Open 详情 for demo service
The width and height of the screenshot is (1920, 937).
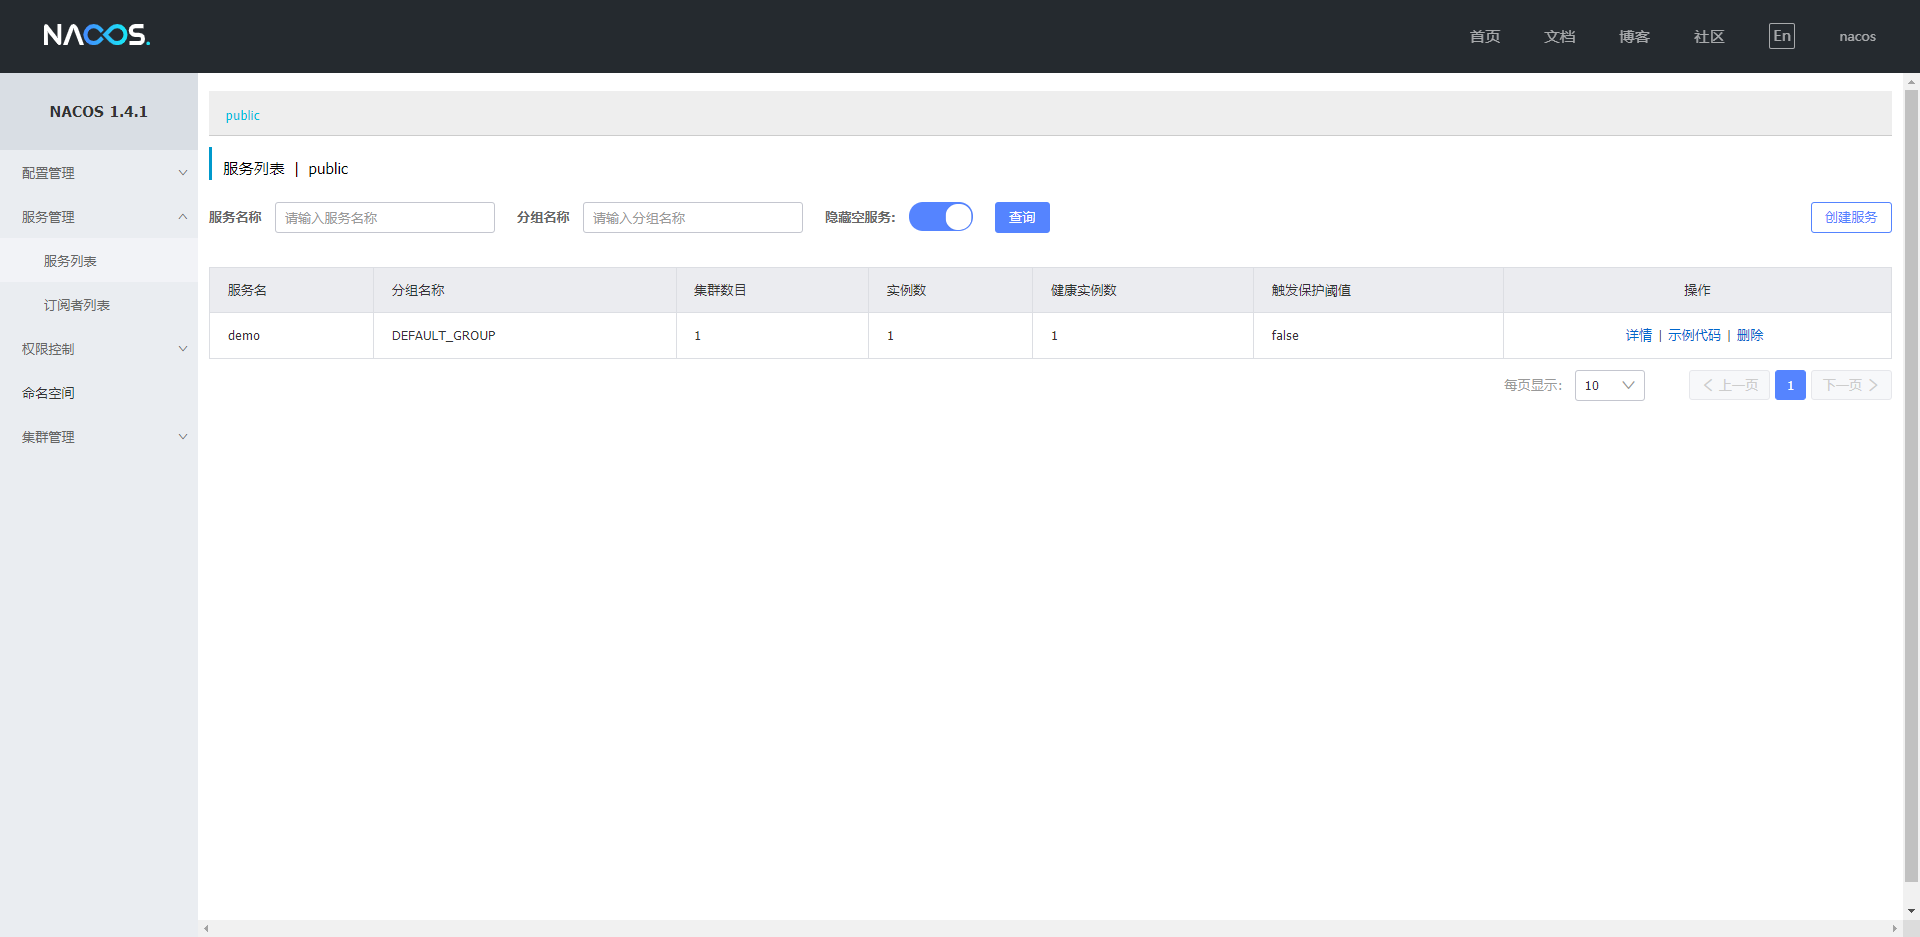(1638, 335)
